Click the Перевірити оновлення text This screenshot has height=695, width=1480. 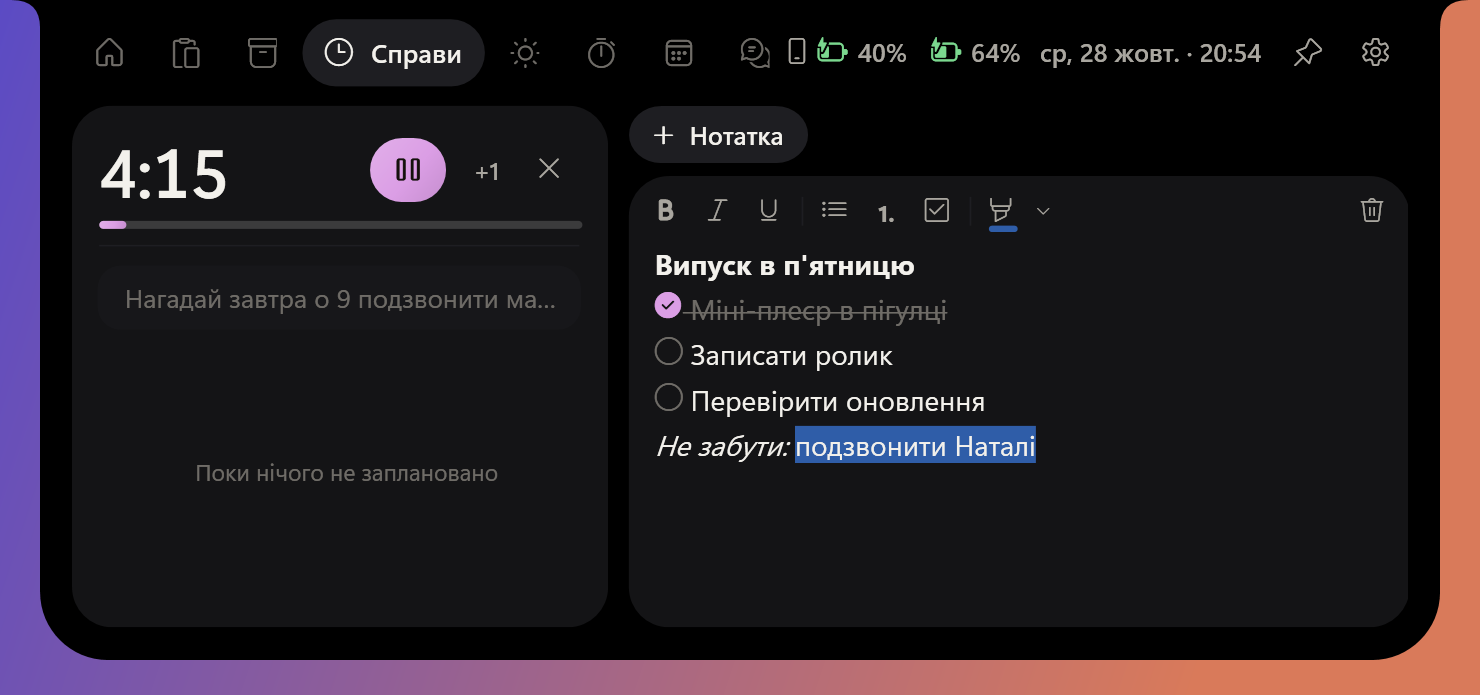point(838,402)
